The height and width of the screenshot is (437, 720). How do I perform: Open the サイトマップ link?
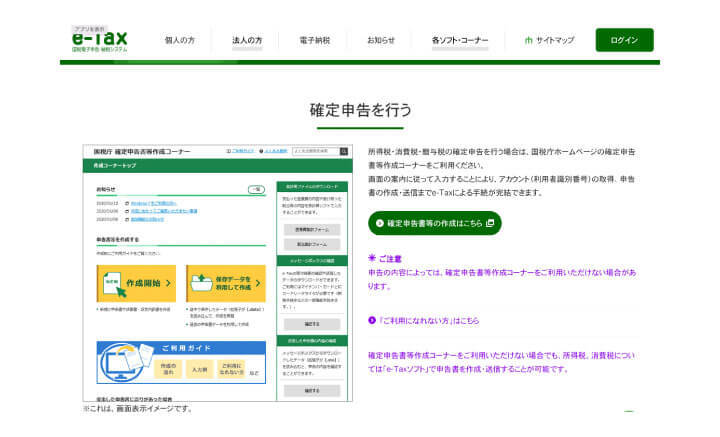point(555,41)
